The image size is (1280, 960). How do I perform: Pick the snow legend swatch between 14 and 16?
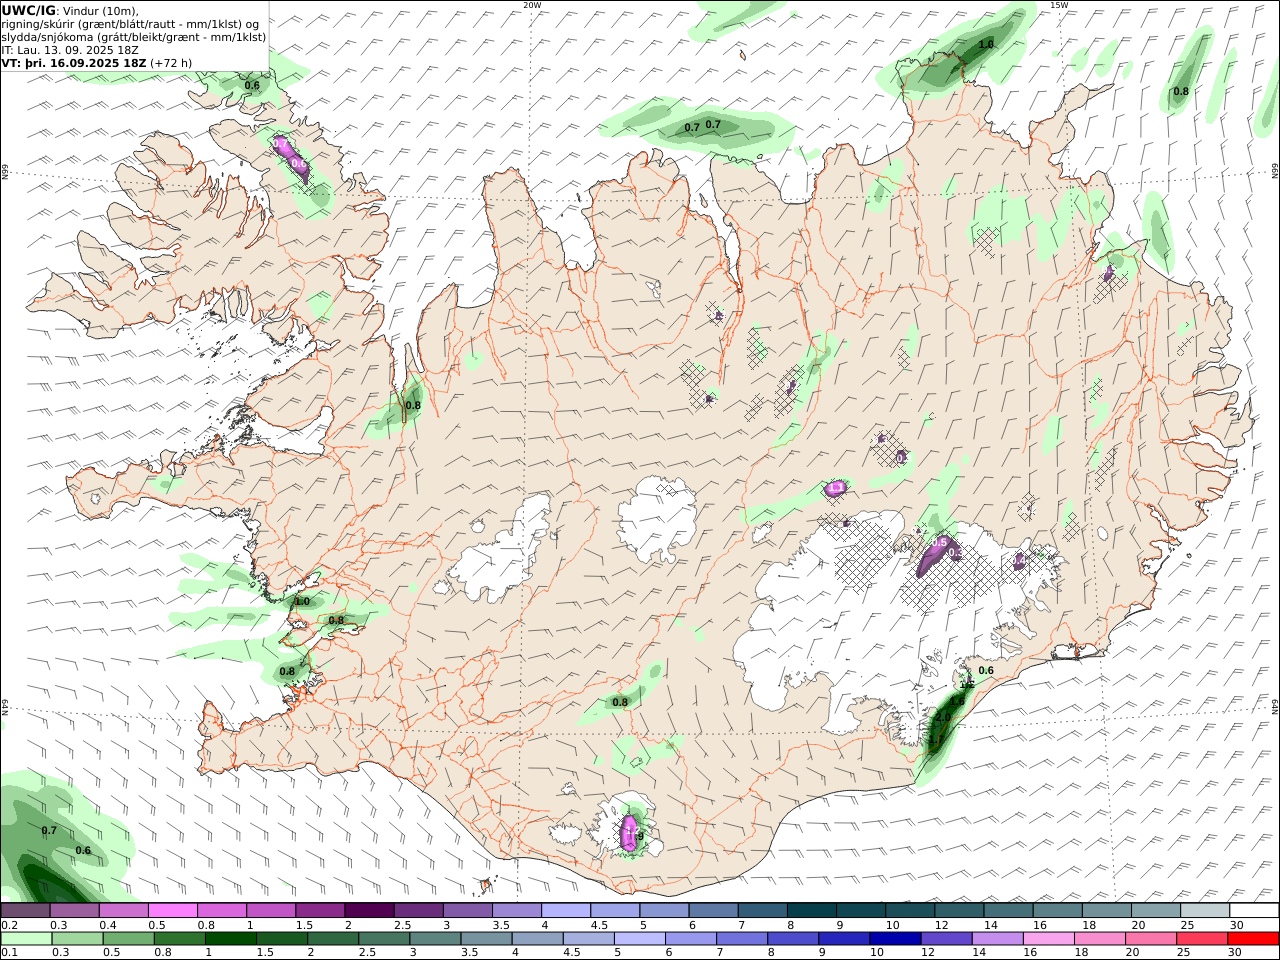click(x=1007, y=910)
